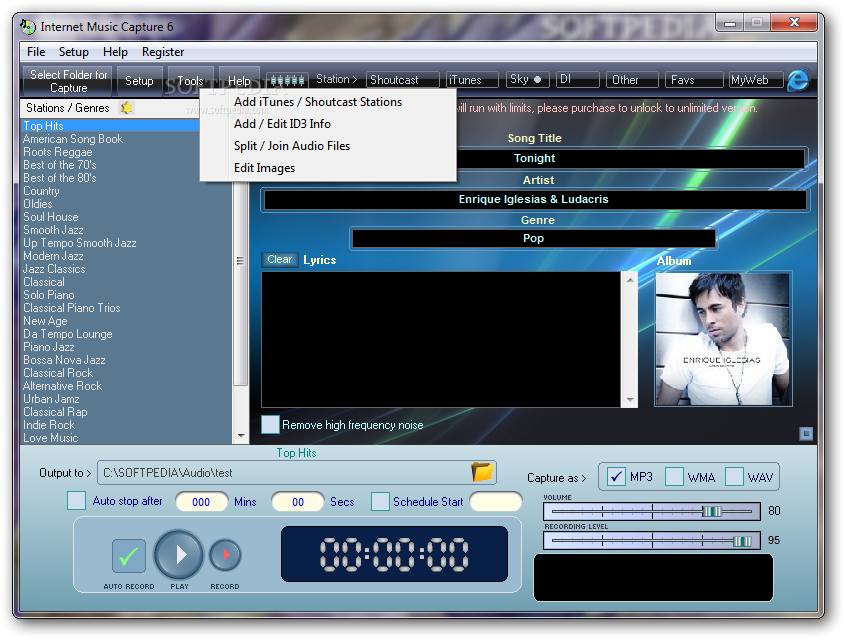This screenshot has width=845, height=639.
Task: Adjust the Volume slider handle
Action: [x=712, y=511]
